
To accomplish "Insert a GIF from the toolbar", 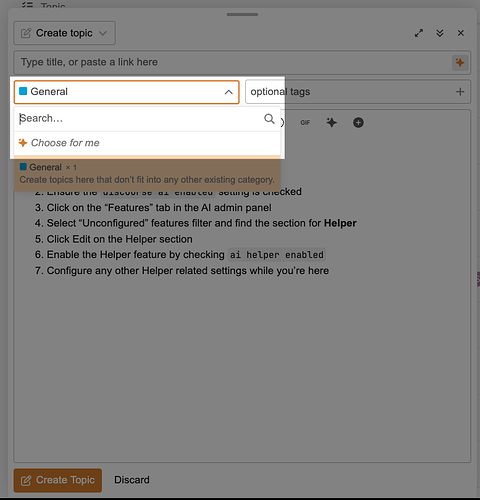I will point(305,123).
